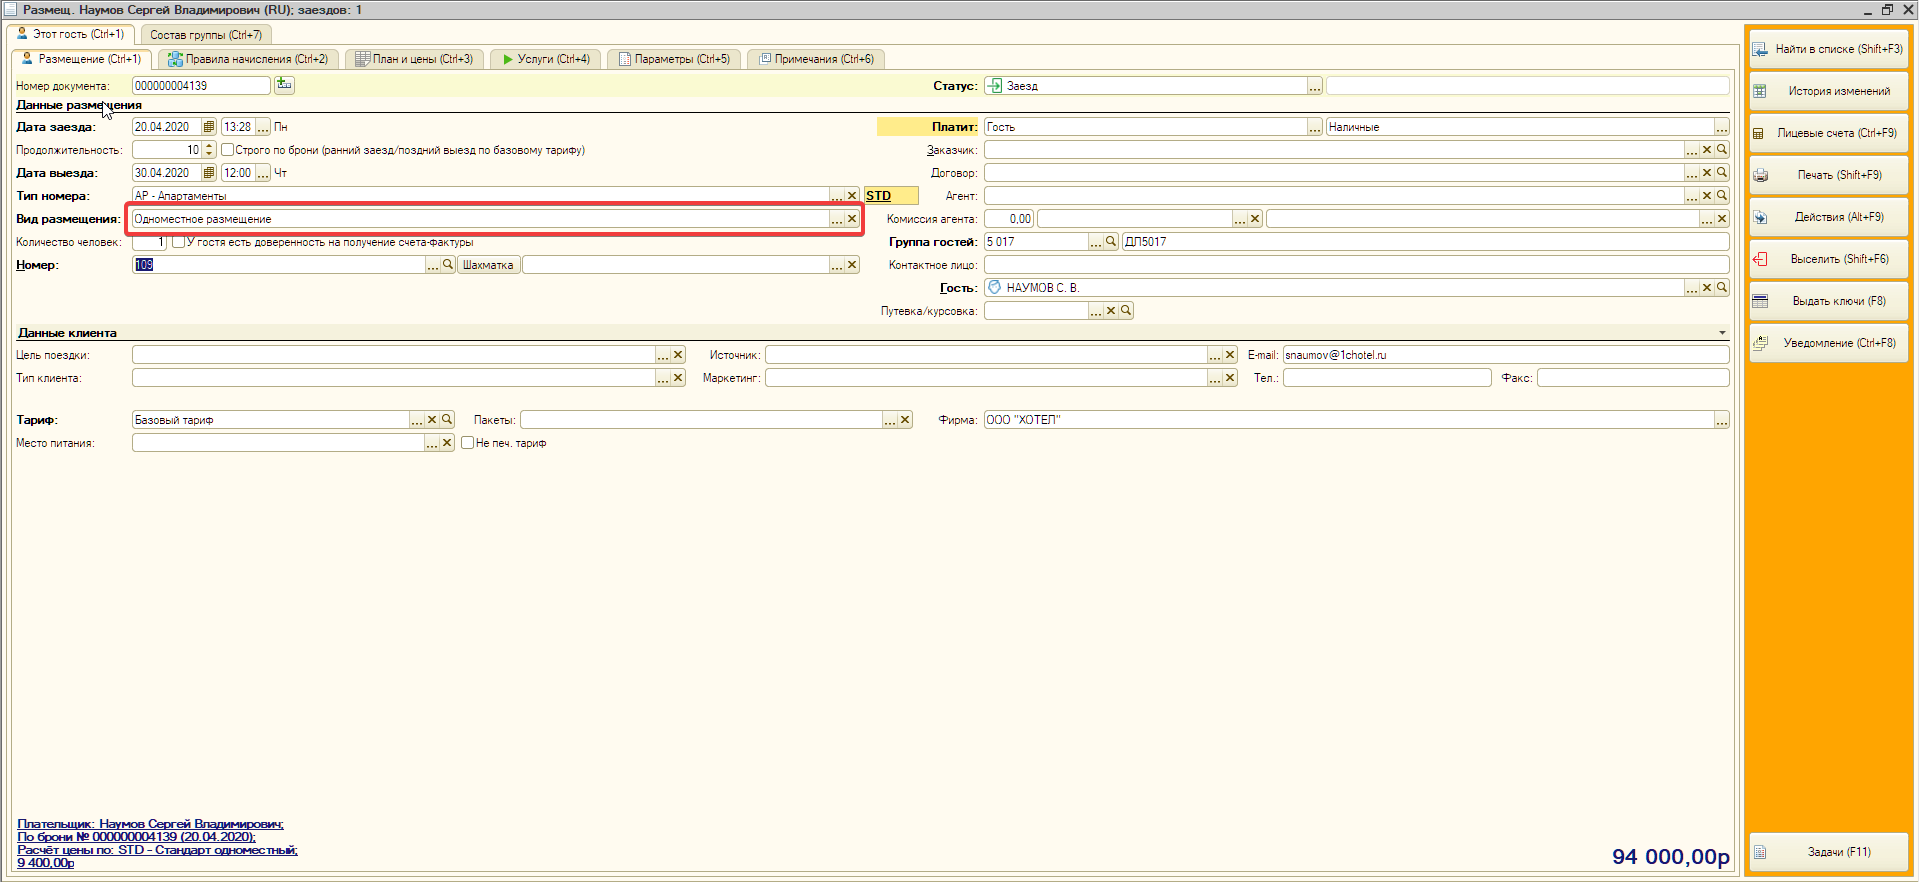Open time picker for check-in 13:28

click(263, 127)
